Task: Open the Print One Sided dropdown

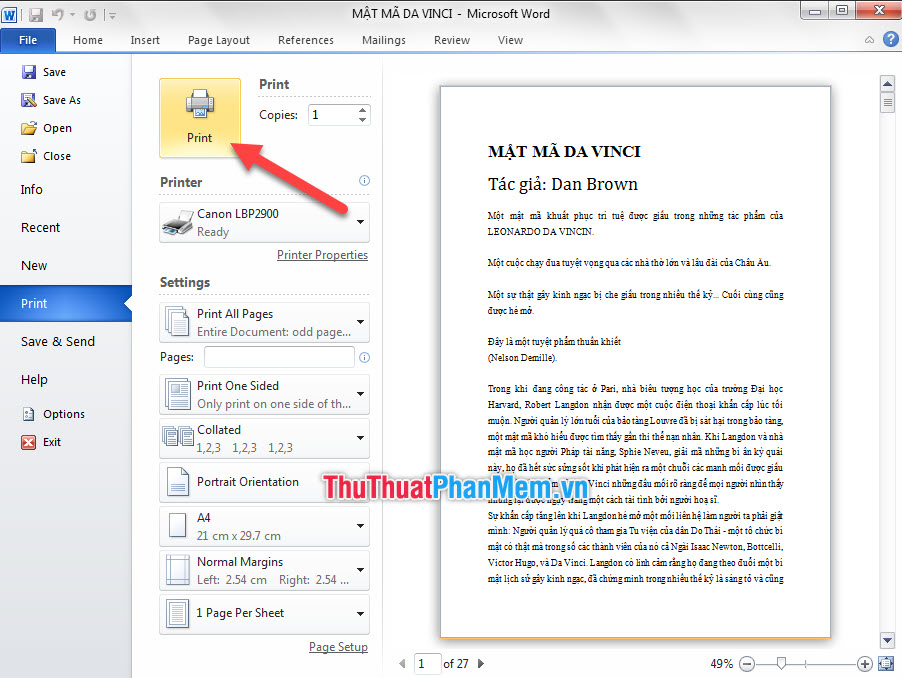Action: point(264,394)
